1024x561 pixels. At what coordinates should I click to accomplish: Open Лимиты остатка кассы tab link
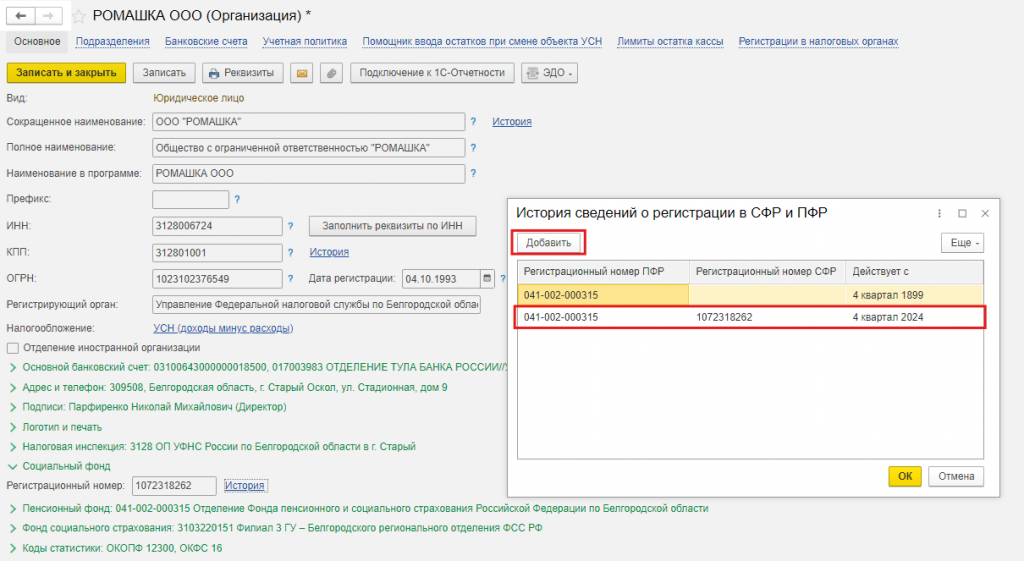tap(670, 42)
